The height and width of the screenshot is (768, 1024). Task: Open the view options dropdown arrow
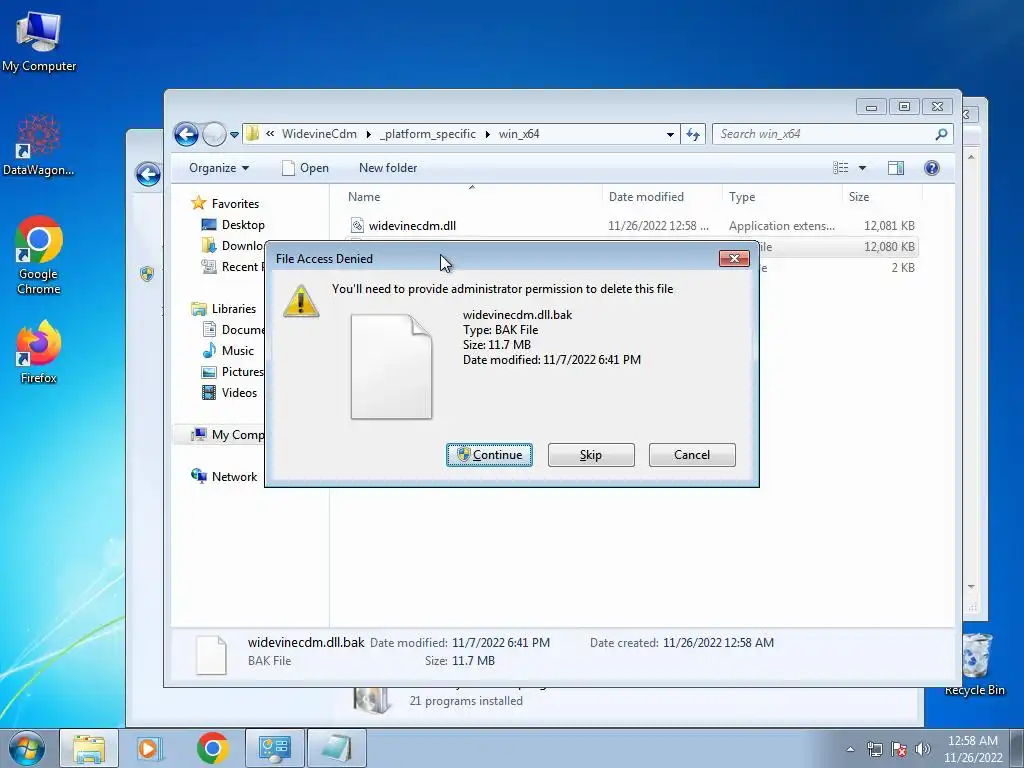click(x=862, y=168)
